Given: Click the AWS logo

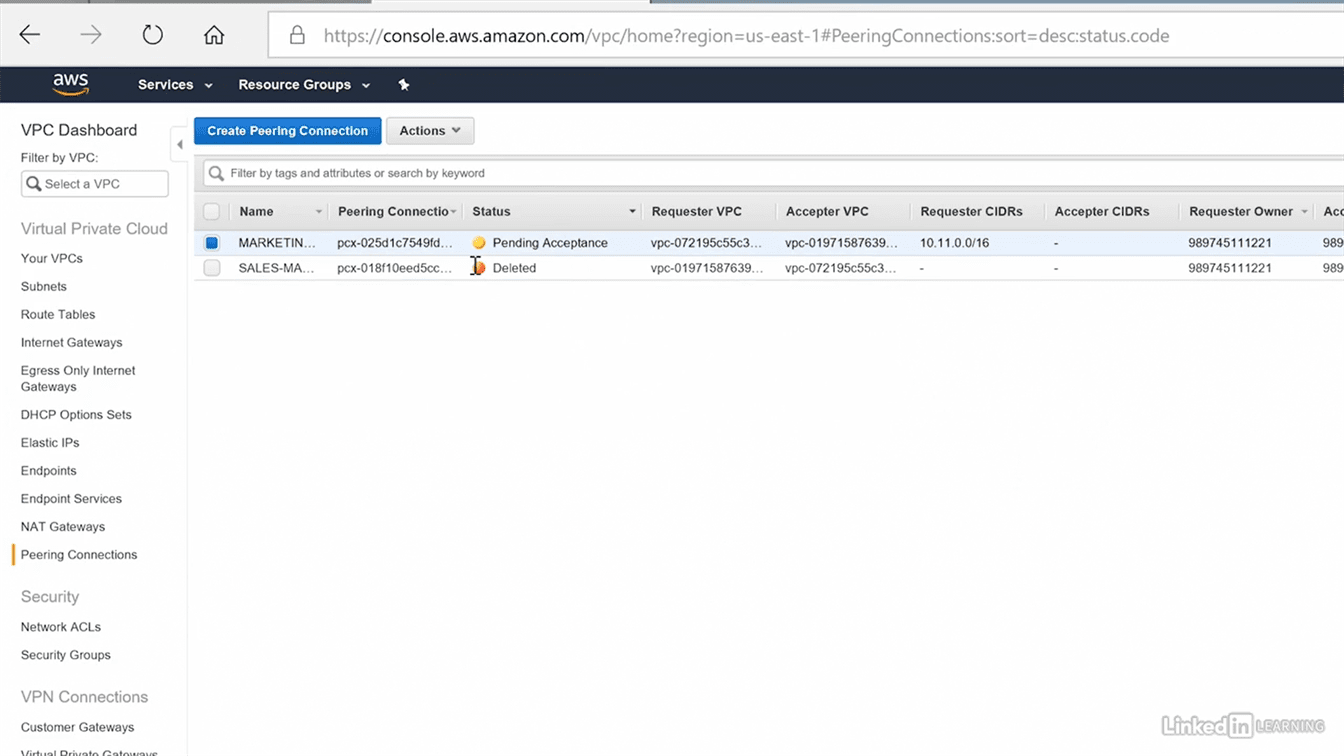Looking at the screenshot, I should tap(71, 85).
